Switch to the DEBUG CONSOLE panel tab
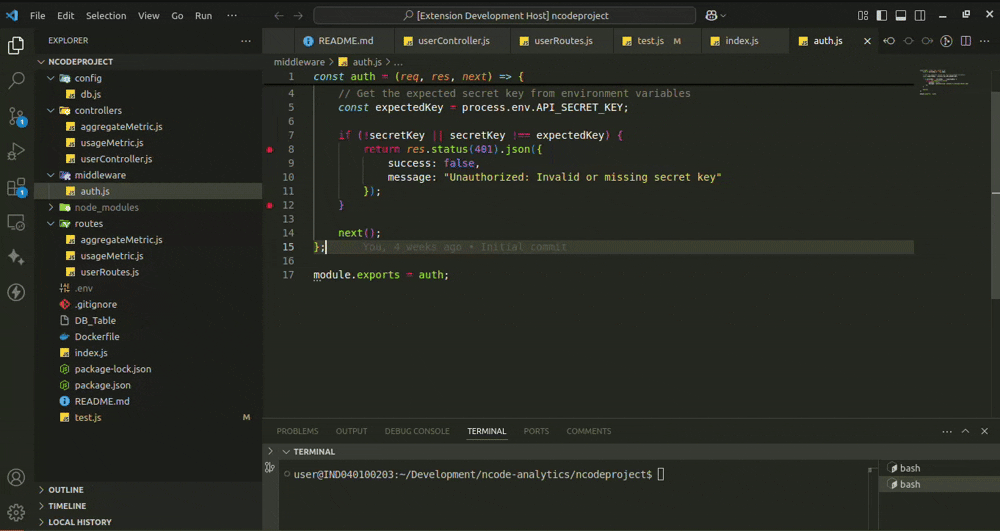Viewport: 1000px width, 531px height. click(417, 432)
